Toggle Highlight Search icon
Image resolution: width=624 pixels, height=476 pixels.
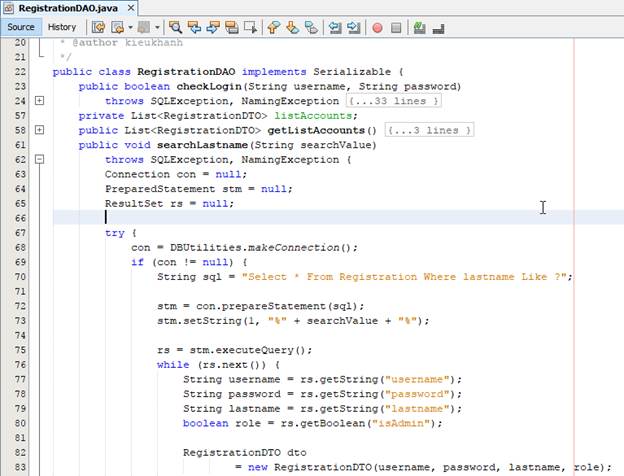point(232,27)
